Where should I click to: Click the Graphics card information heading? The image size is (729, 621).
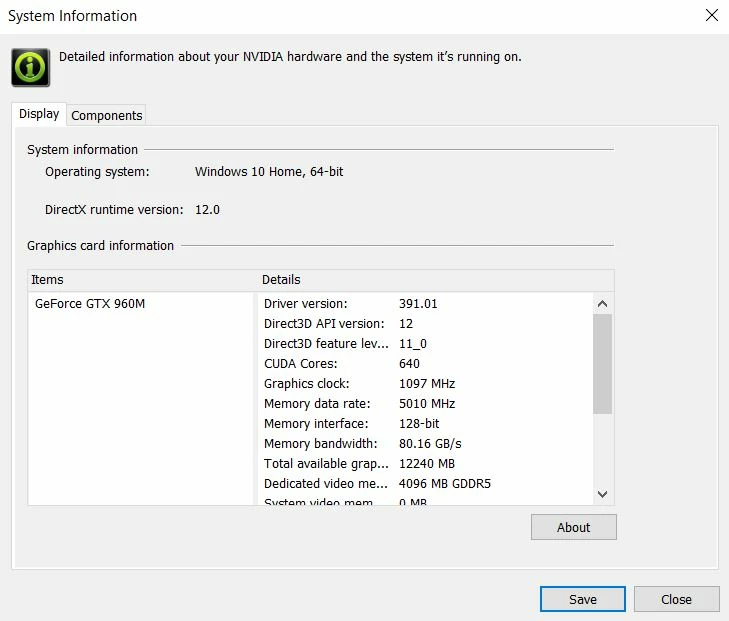[x=100, y=245]
